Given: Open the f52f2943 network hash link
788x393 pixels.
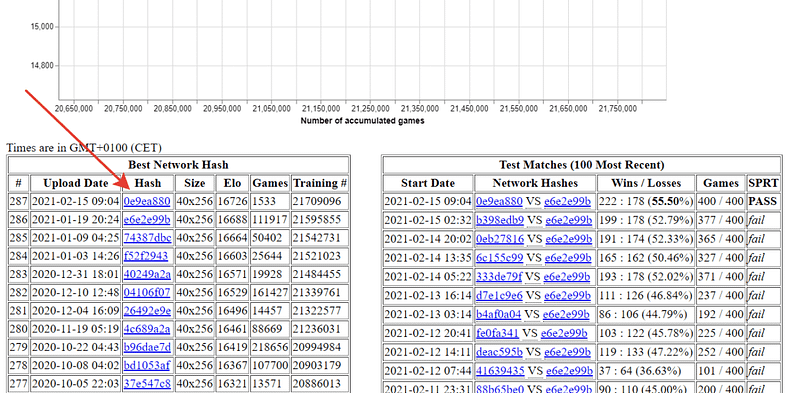Looking at the screenshot, I should pos(146,256).
